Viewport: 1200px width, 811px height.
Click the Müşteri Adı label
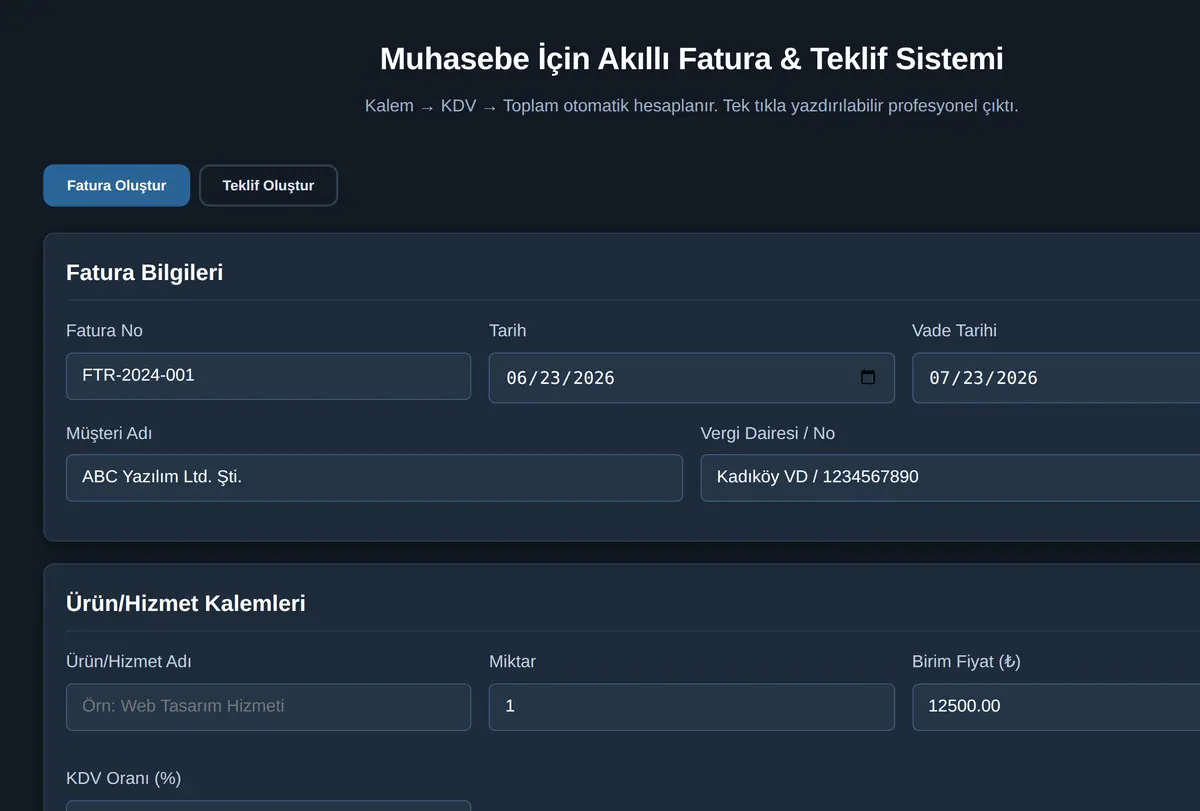[109, 433]
